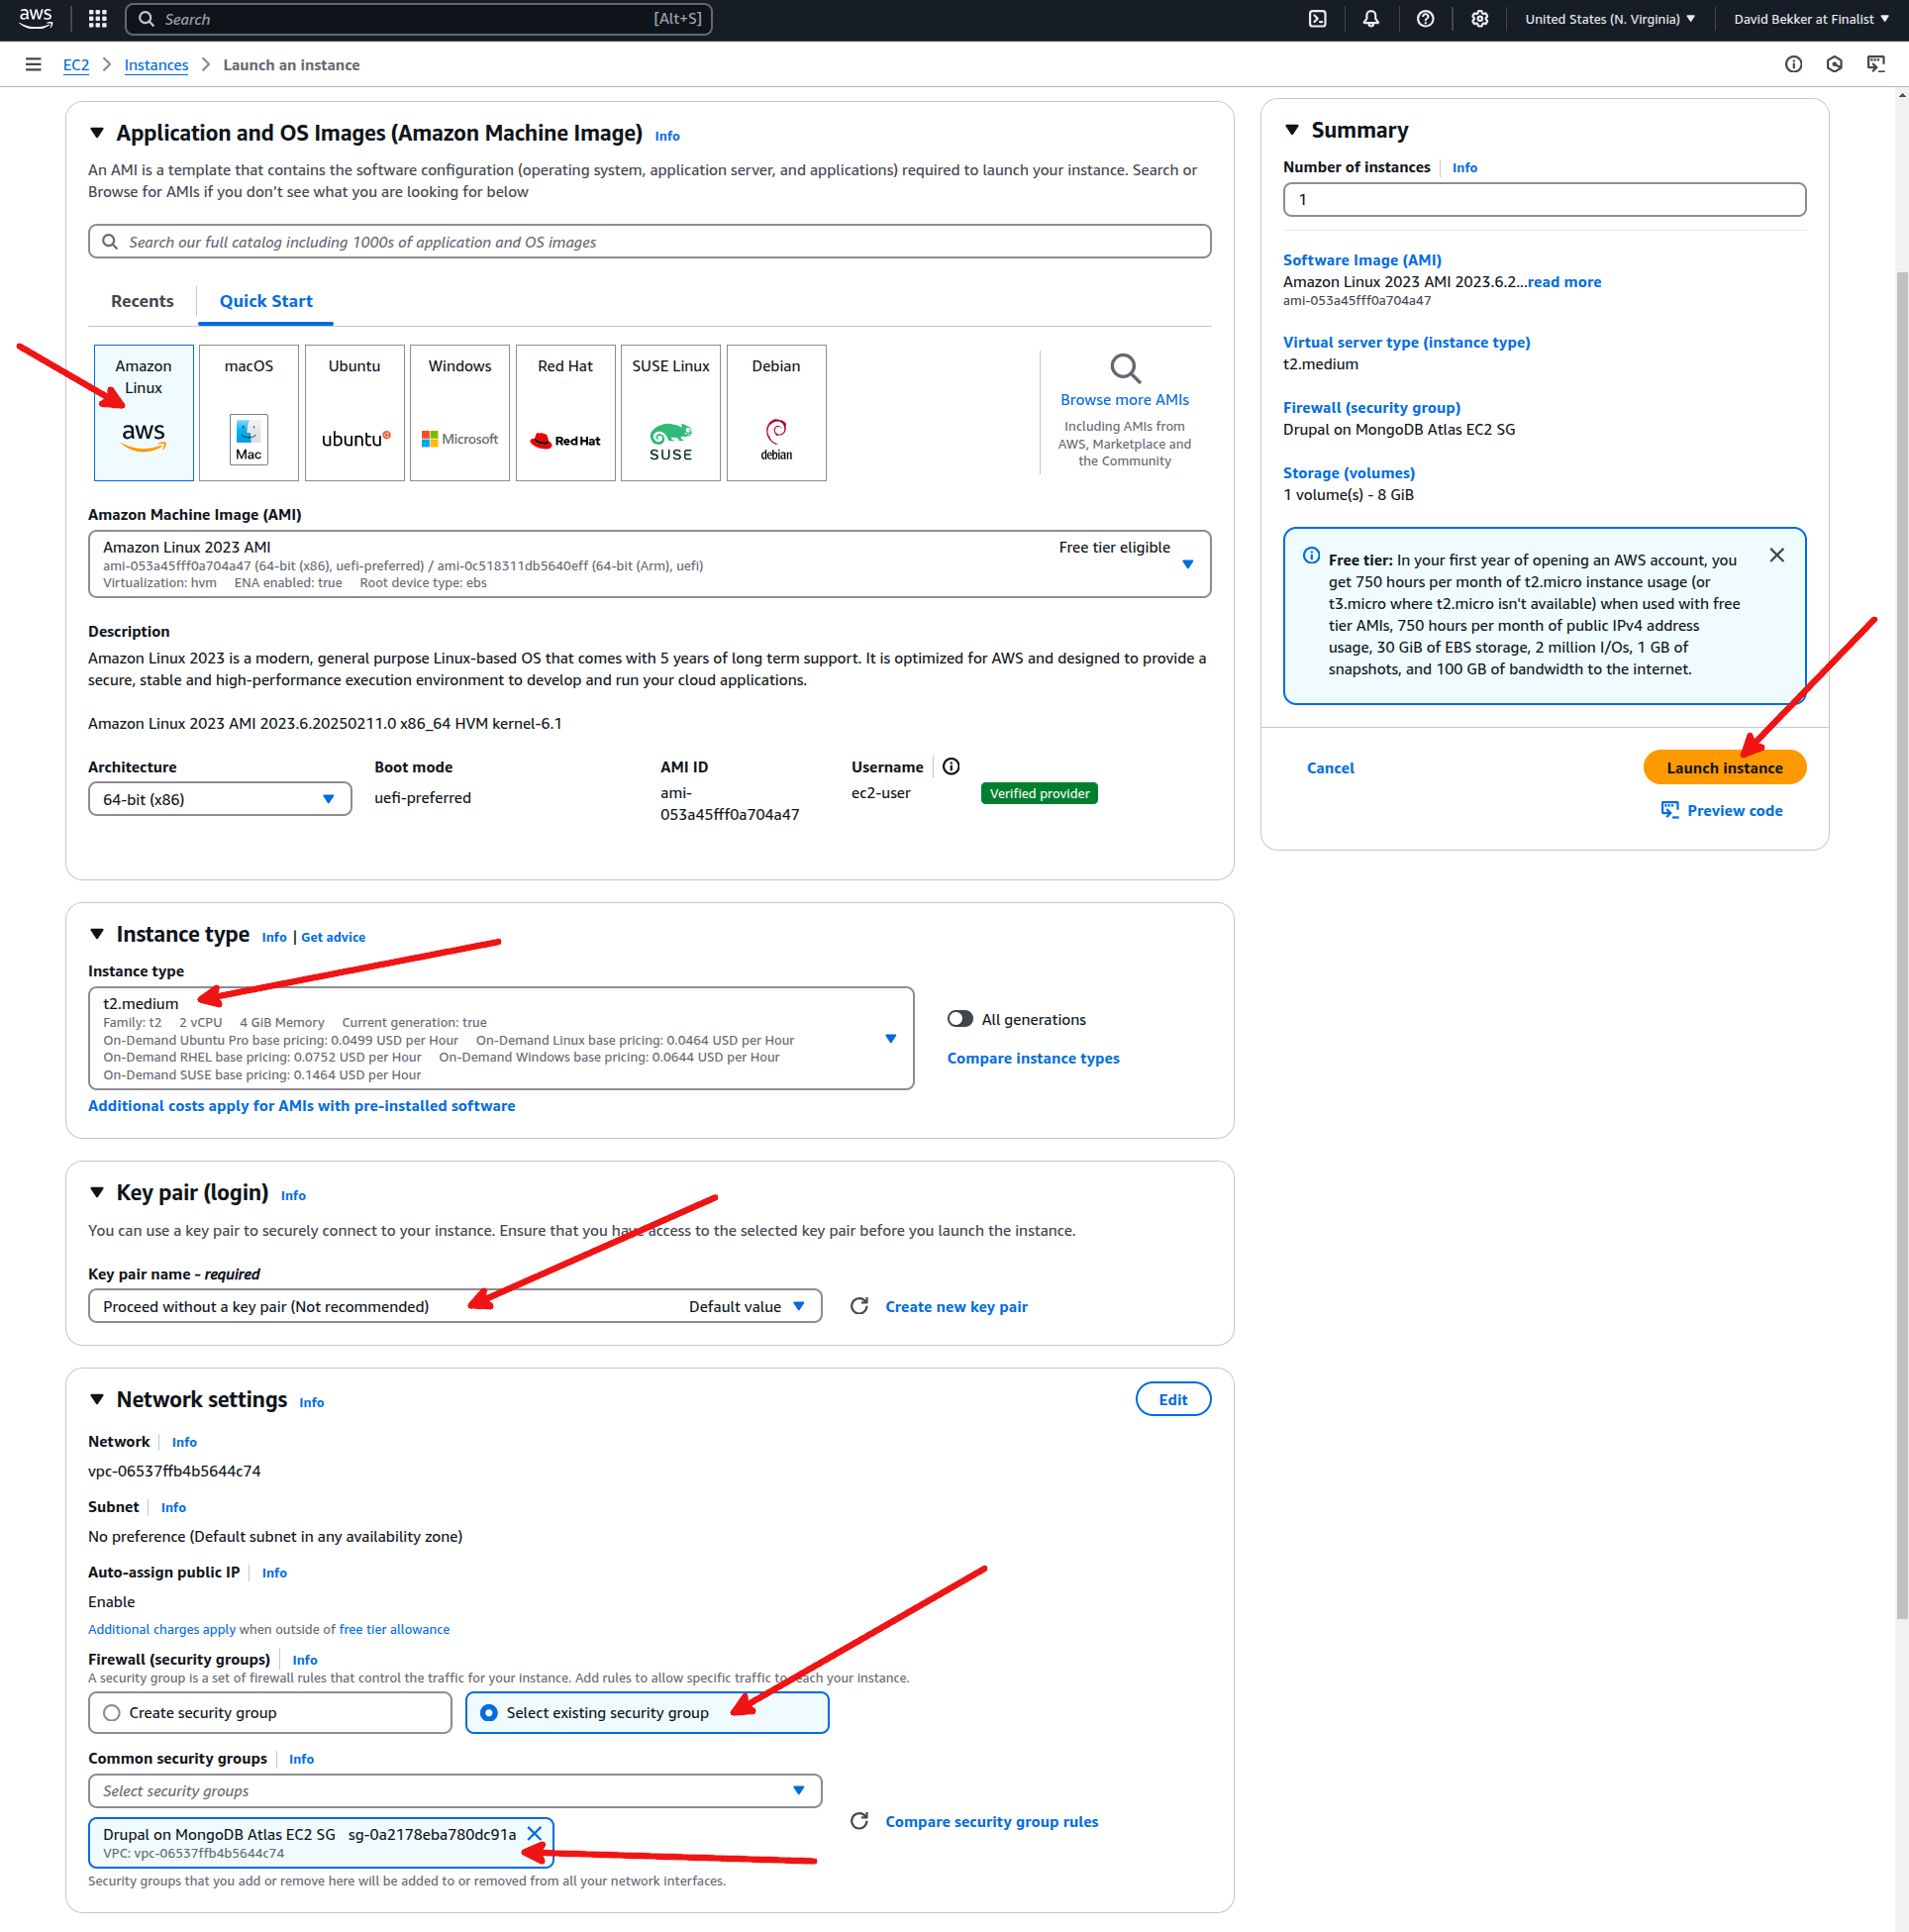1909x1932 pixels.
Task: Click the Network settings Edit button
Action: click(x=1173, y=1400)
